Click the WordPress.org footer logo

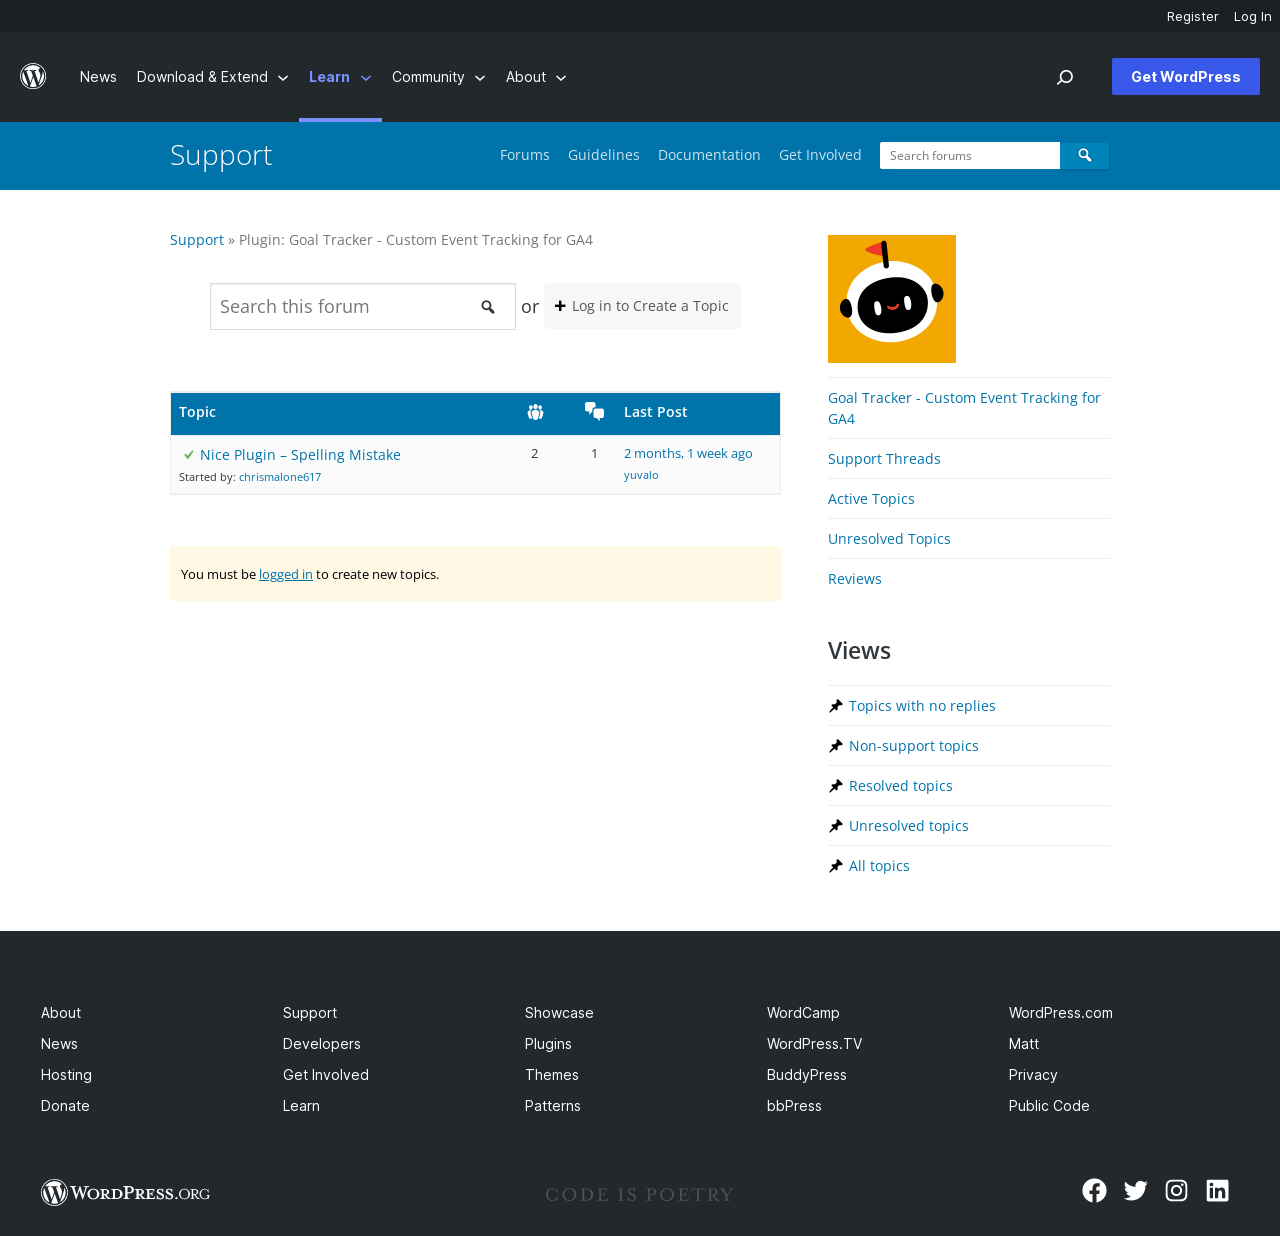(126, 1192)
